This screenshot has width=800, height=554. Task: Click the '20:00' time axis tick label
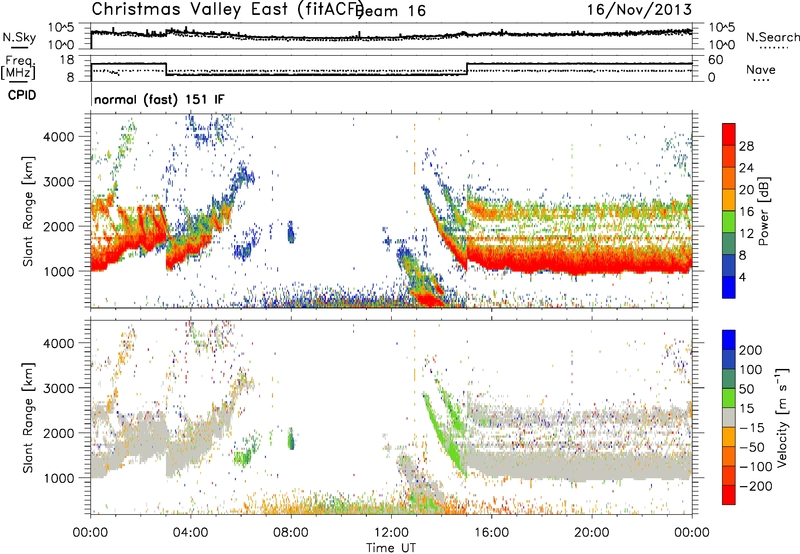click(591, 533)
